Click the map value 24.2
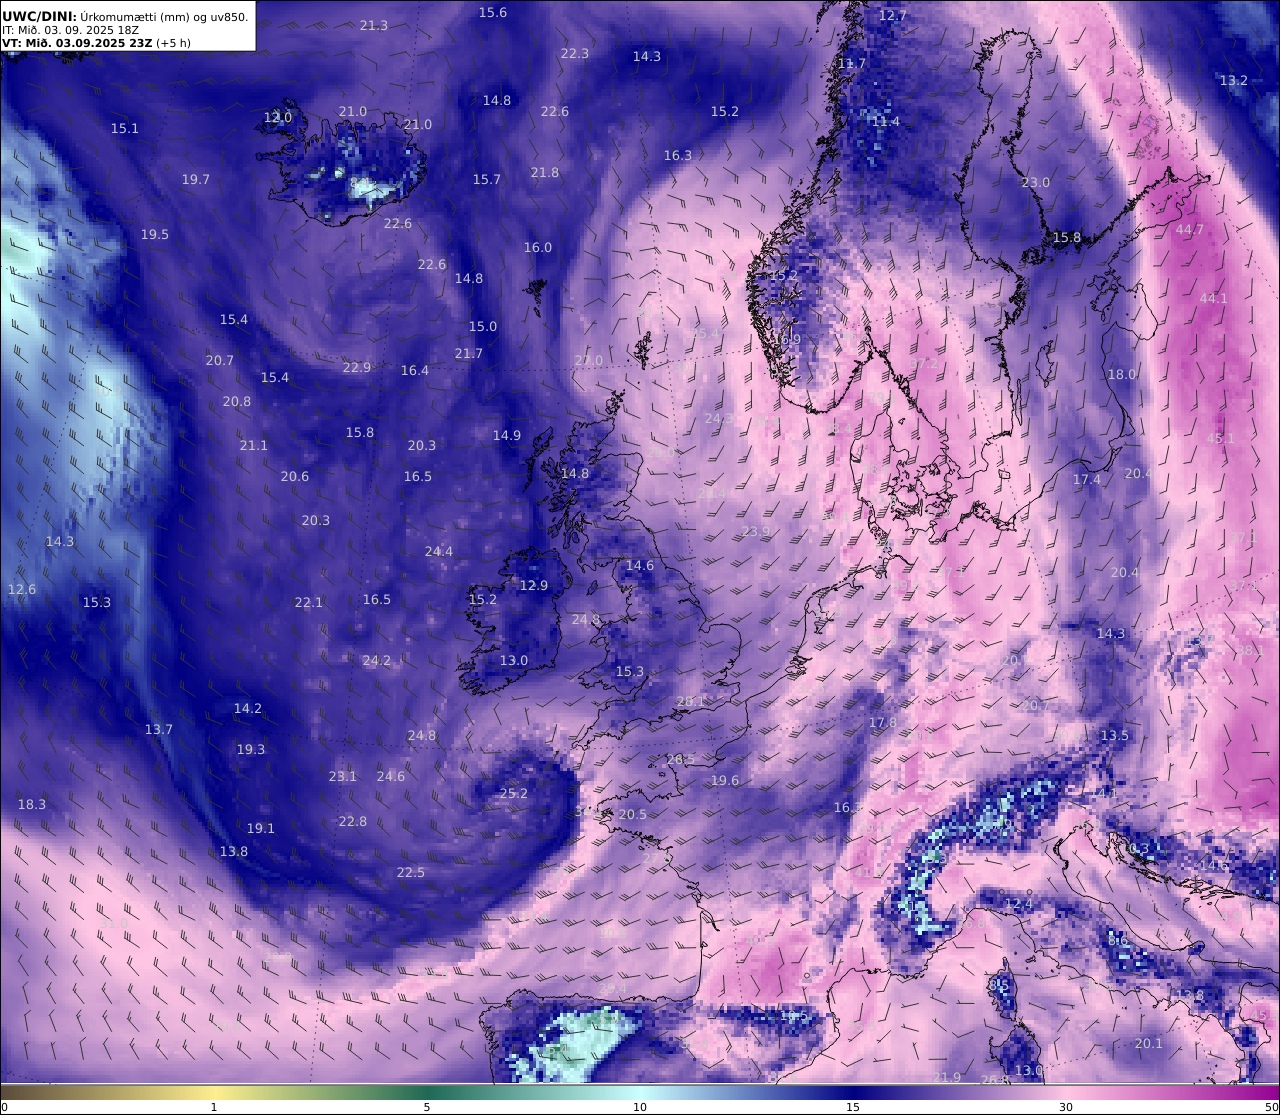The width and height of the screenshot is (1280, 1115). 377,660
